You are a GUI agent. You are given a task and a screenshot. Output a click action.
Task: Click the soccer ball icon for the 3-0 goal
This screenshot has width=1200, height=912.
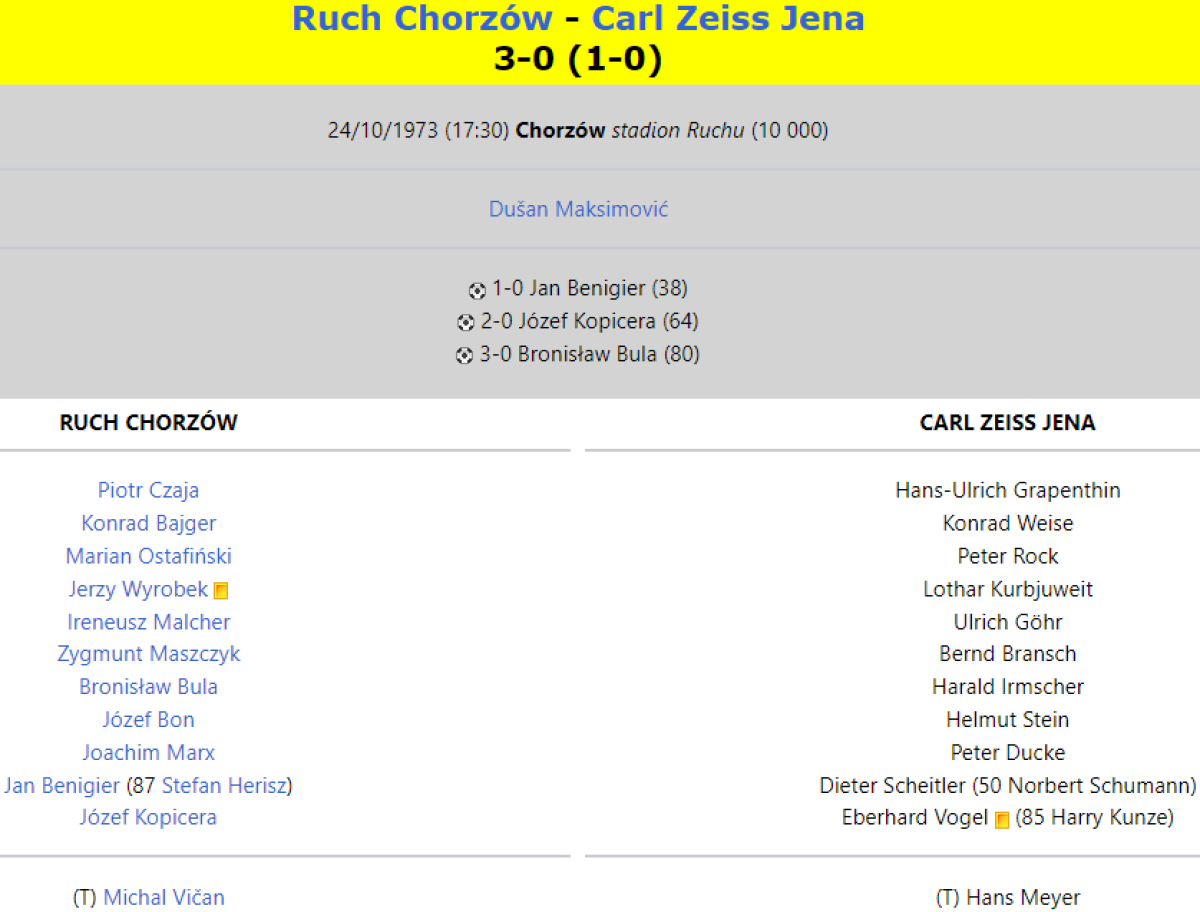coord(464,355)
